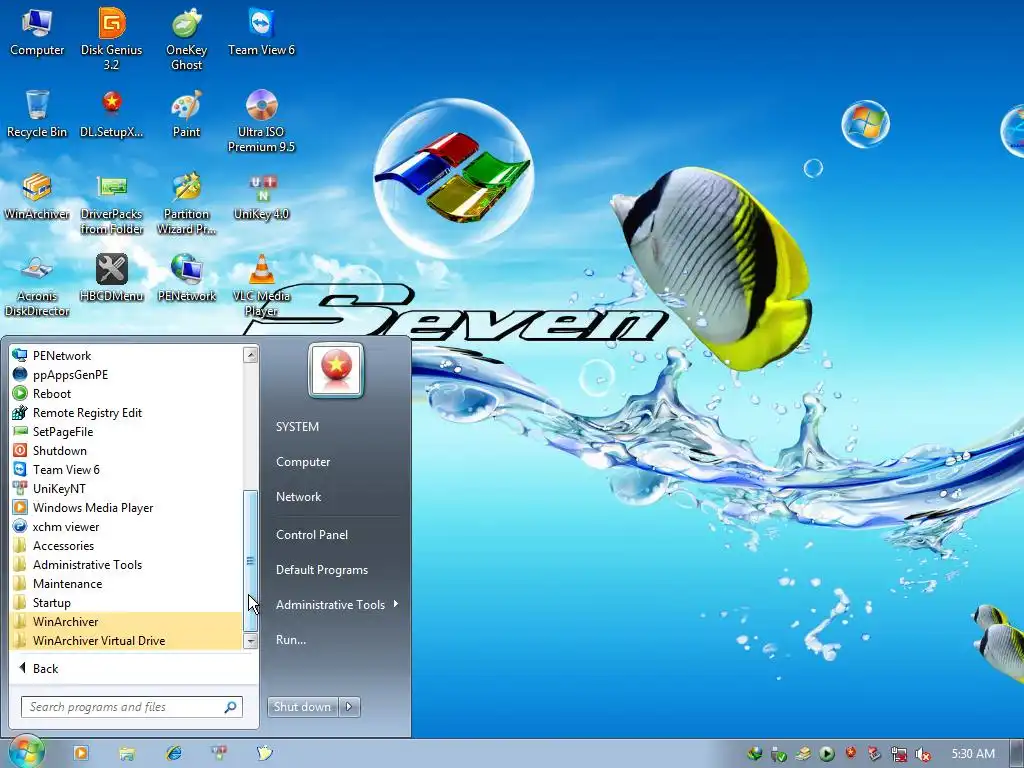Open PENetwork in the programs list
Screen dimensions: 1024x768
(125, 356)
